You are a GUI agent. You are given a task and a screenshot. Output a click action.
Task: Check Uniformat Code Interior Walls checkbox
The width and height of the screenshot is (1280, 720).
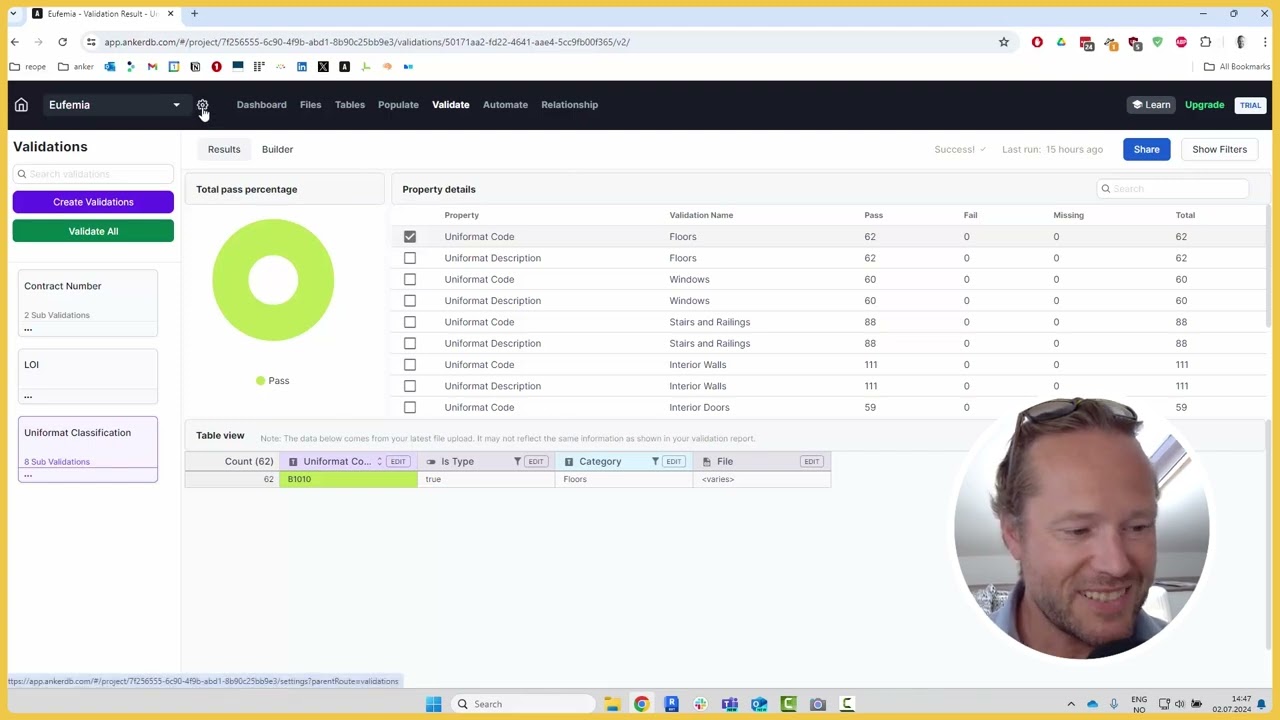[410, 365]
